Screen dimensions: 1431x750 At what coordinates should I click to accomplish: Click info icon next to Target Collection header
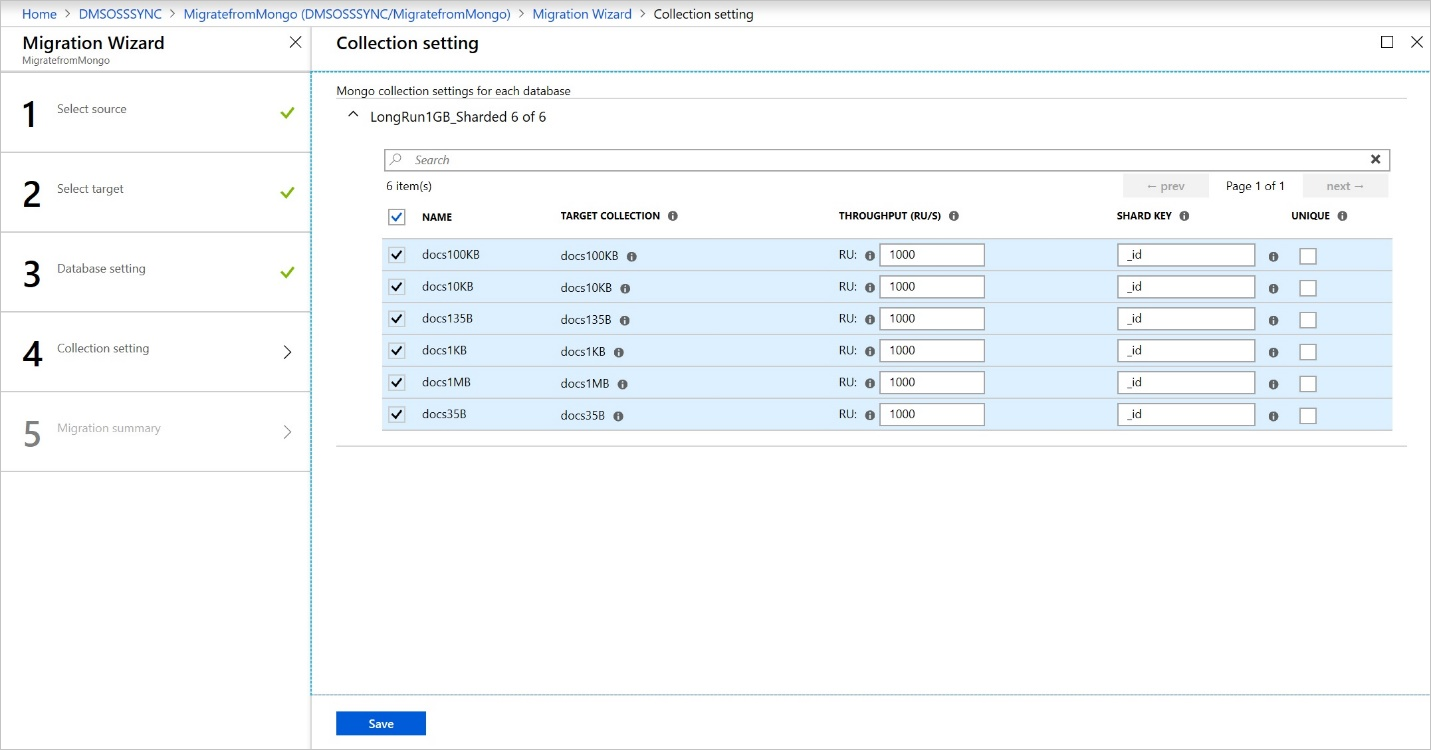coord(673,216)
